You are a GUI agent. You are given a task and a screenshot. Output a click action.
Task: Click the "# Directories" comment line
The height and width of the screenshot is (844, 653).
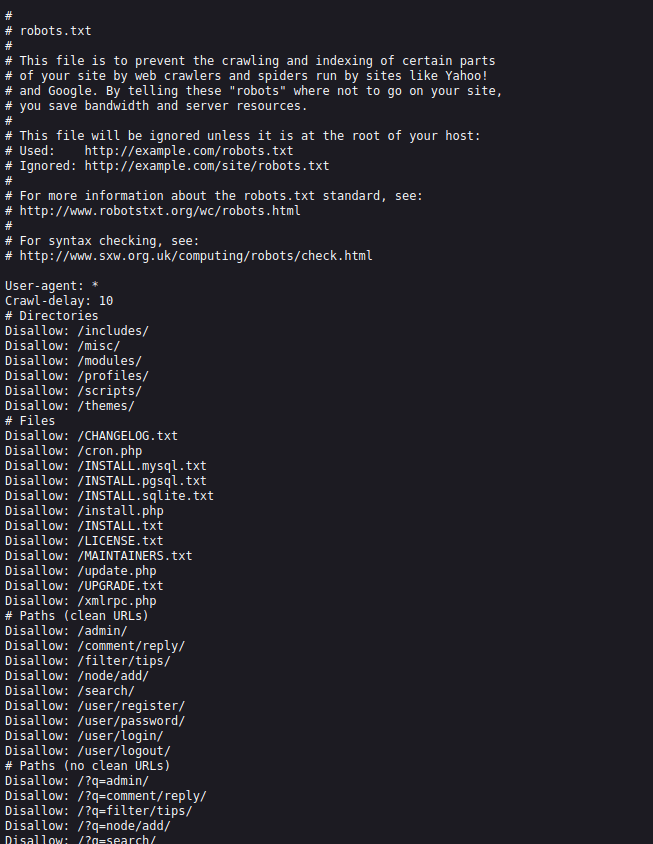[52, 316]
